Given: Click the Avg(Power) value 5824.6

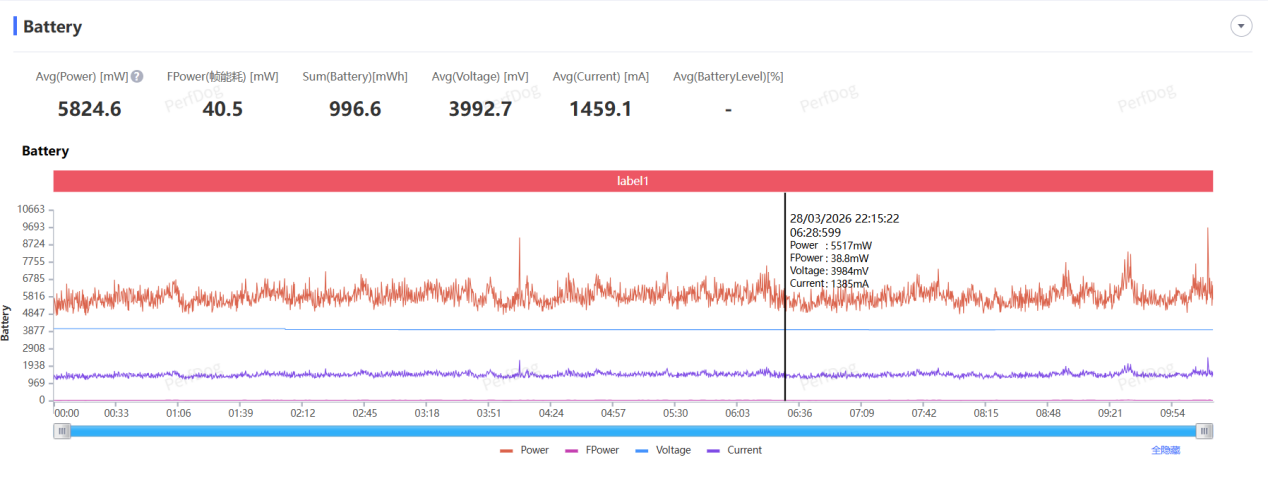Looking at the screenshot, I should click(x=89, y=109).
